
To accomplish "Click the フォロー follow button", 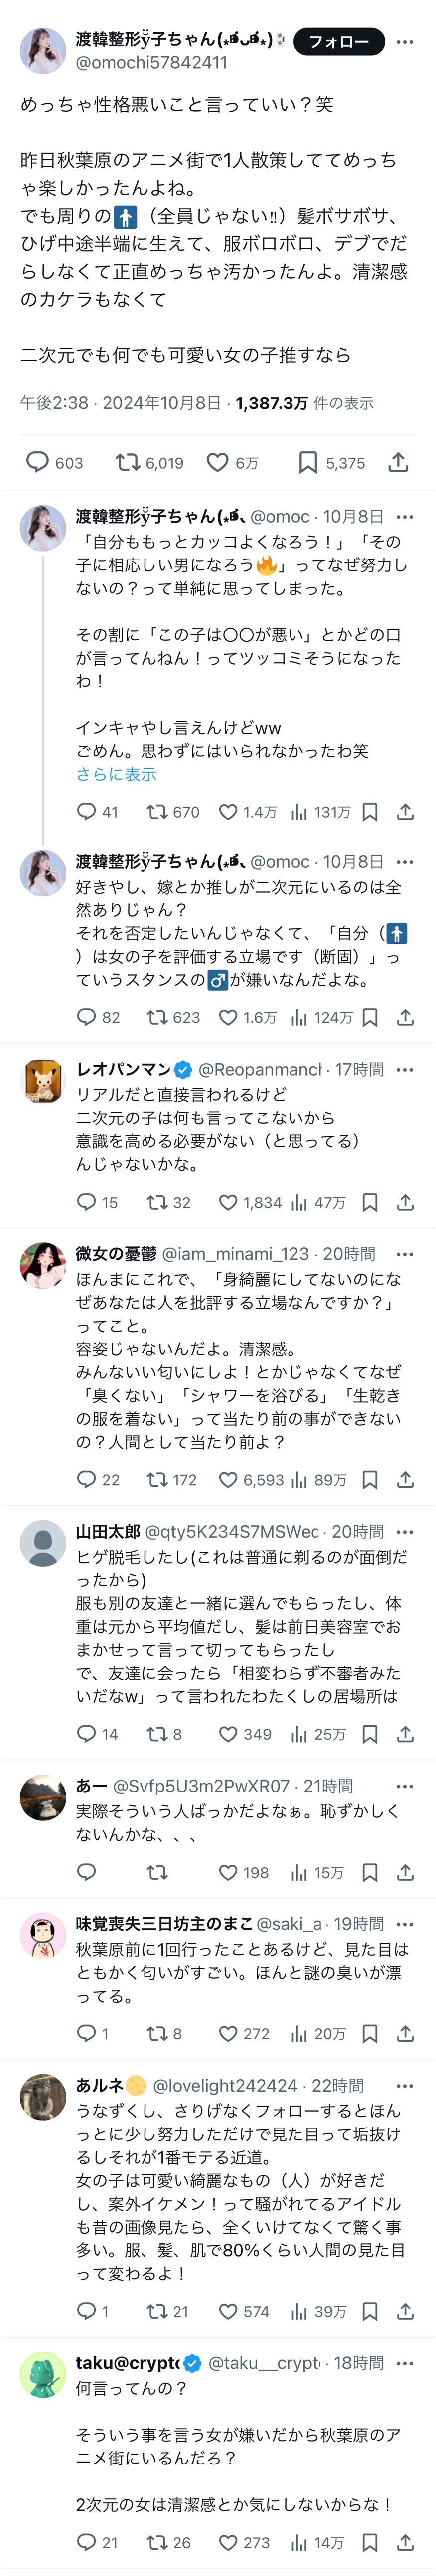I will tap(338, 42).
